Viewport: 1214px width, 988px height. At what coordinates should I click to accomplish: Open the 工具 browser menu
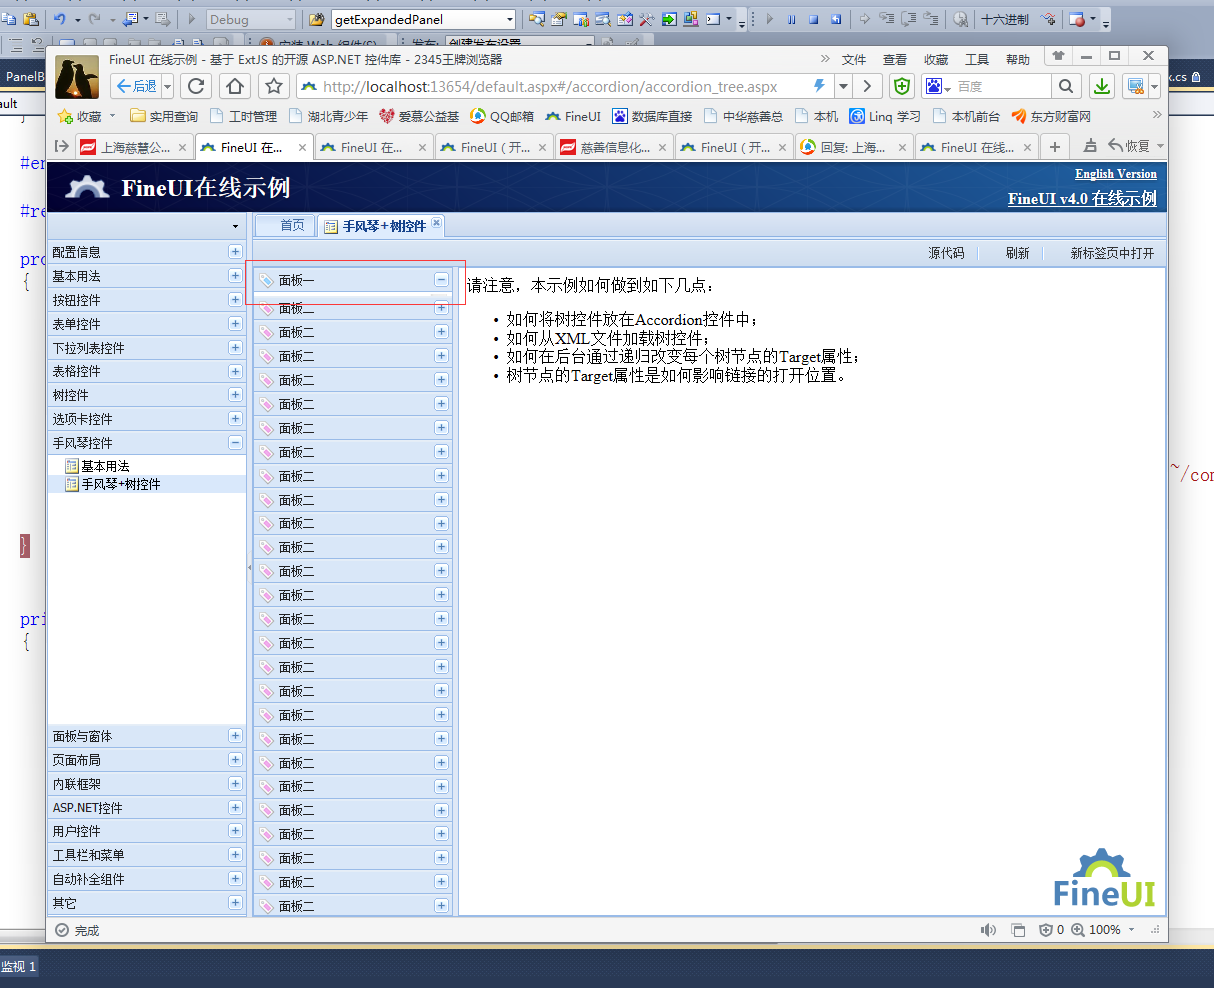(x=977, y=60)
